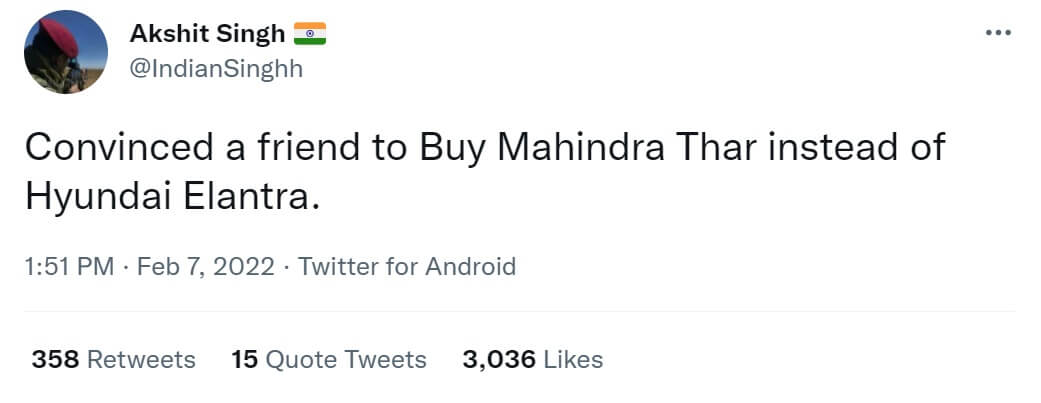
Task: Click the words Hyundai Elantra in tweet
Action: coord(170,196)
